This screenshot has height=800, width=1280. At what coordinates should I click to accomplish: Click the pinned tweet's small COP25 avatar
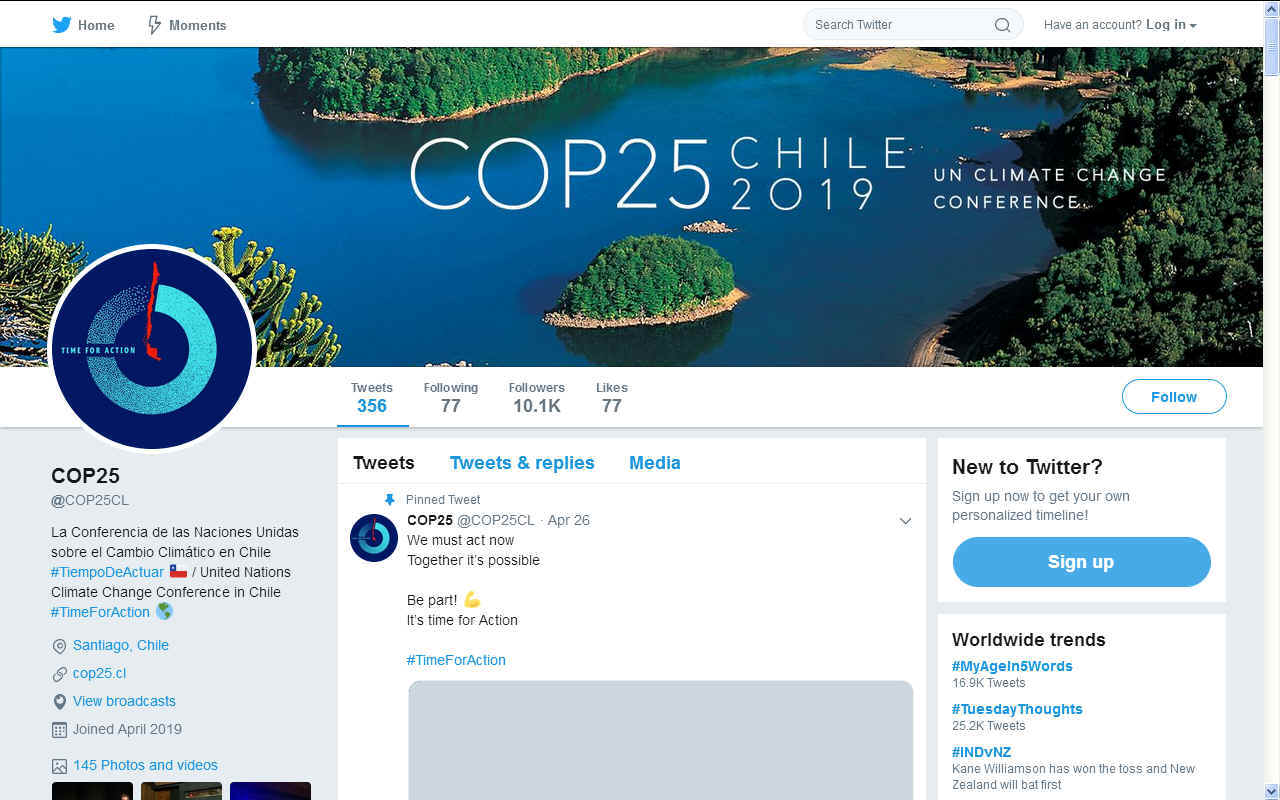pos(374,538)
